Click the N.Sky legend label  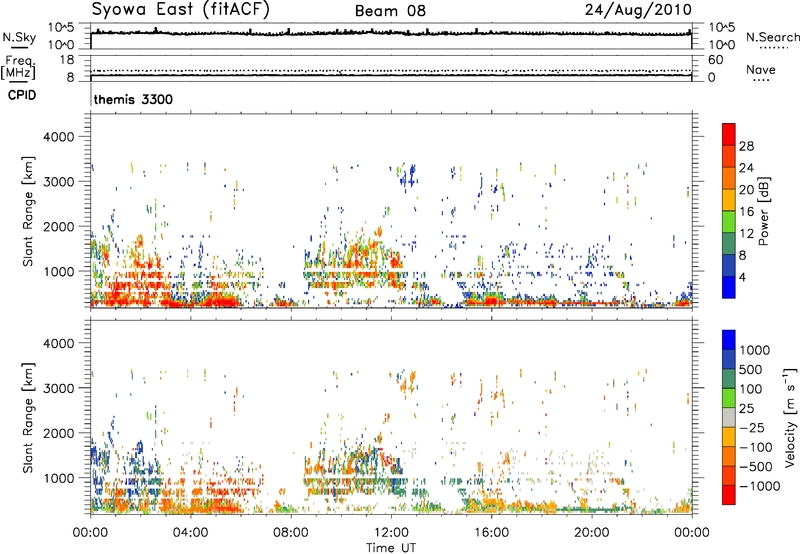click(19, 37)
